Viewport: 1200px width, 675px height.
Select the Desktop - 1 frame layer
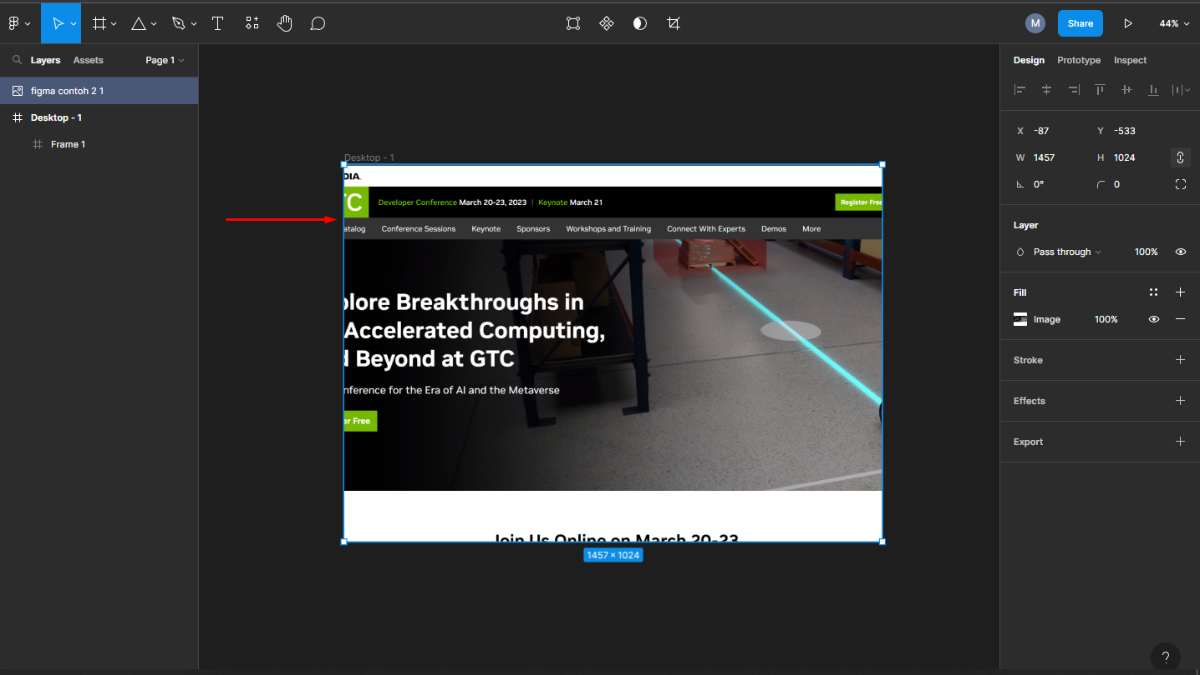[x=99, y=117]
